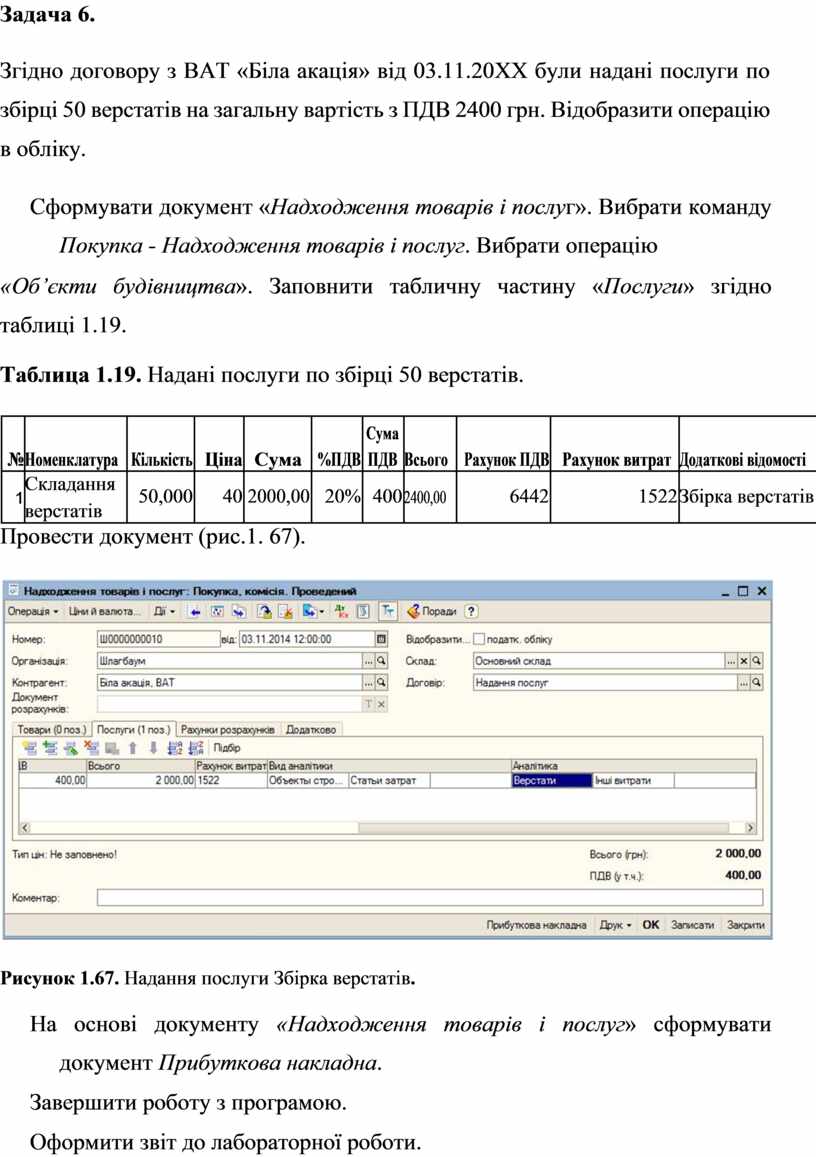Move the table row down with arrow icon
The height and width of the screenshot is (1157, 816).
153,748
